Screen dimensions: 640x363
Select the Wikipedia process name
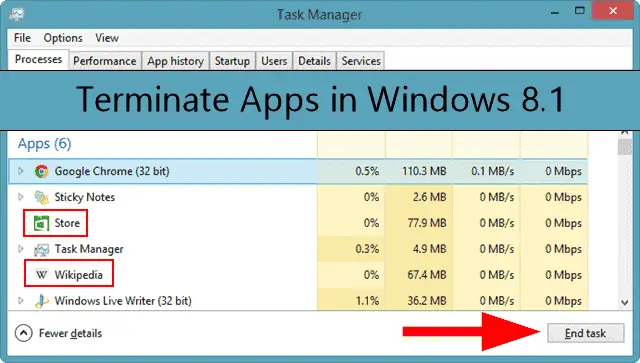78,275
